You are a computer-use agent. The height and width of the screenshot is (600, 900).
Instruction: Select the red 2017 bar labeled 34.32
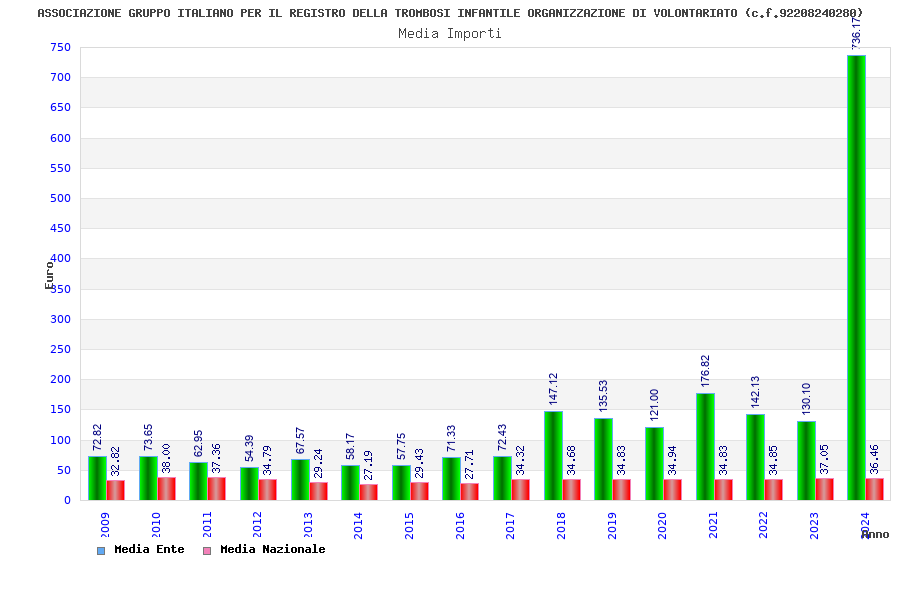521,490
